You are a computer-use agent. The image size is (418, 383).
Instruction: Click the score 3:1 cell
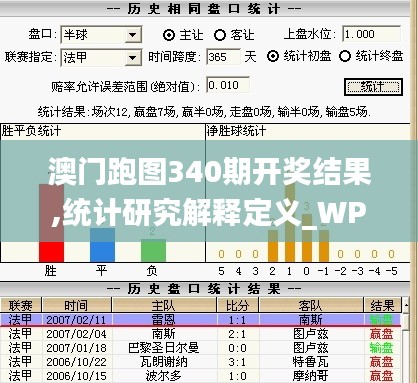point(237,362)
